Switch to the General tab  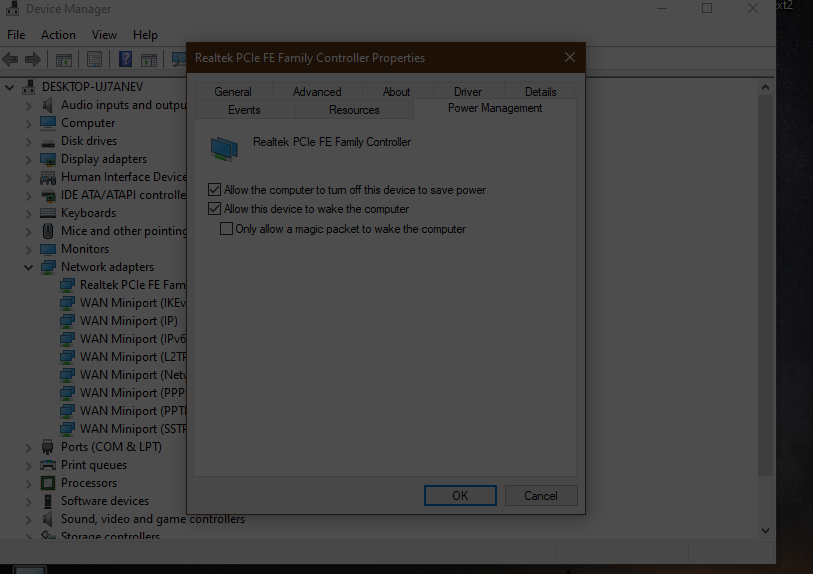click(233, 92)
